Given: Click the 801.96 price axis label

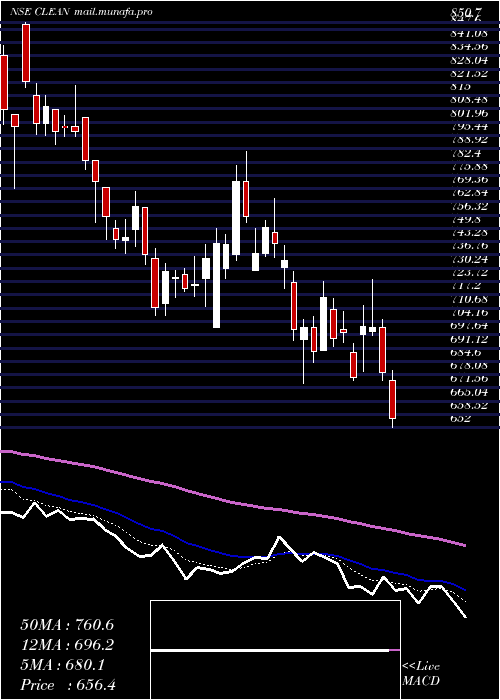Looking at the screenshot, I should (469, 112).
